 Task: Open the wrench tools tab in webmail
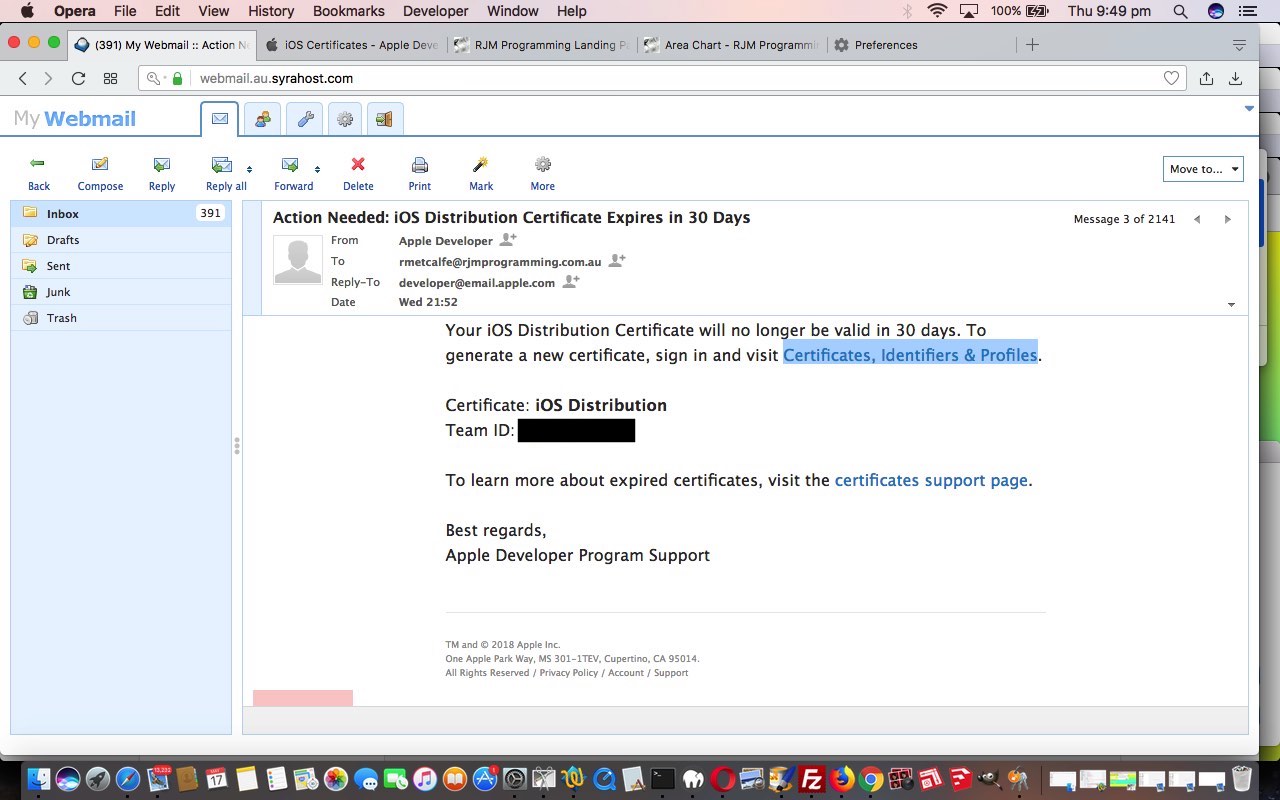[304, 119]
